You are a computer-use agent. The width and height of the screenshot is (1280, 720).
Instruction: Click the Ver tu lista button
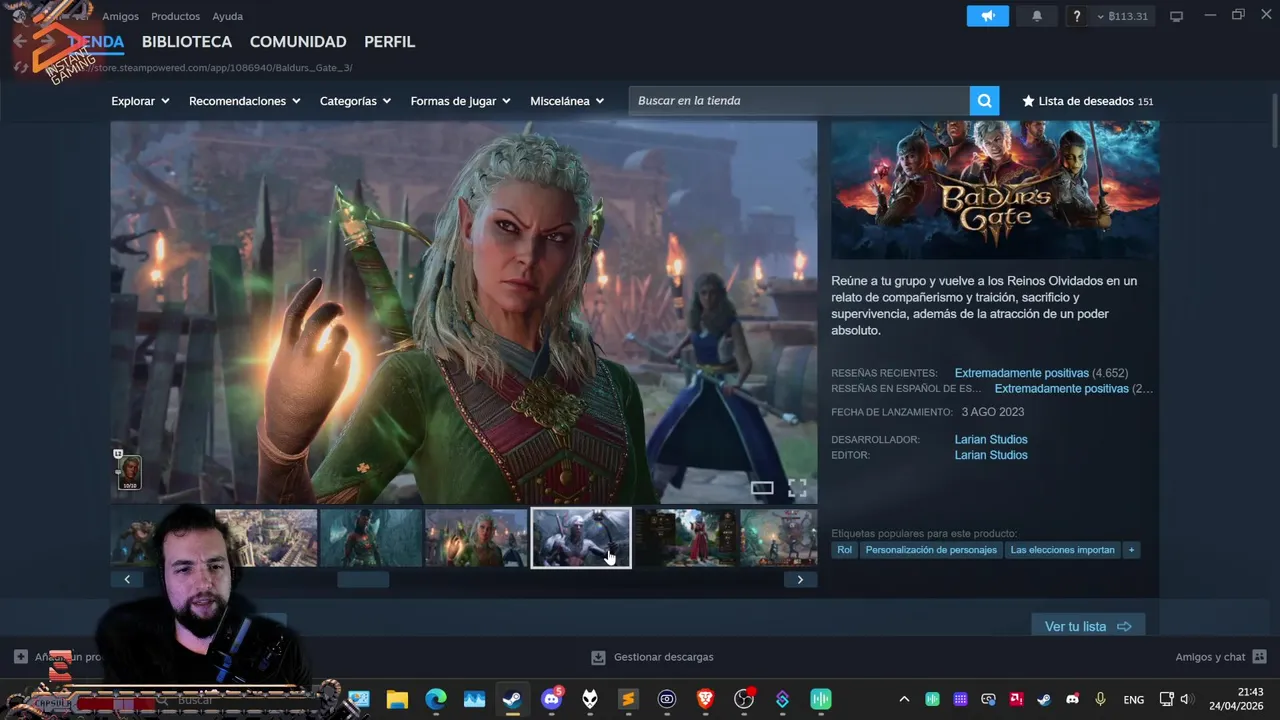click(x=1088, y=626)
